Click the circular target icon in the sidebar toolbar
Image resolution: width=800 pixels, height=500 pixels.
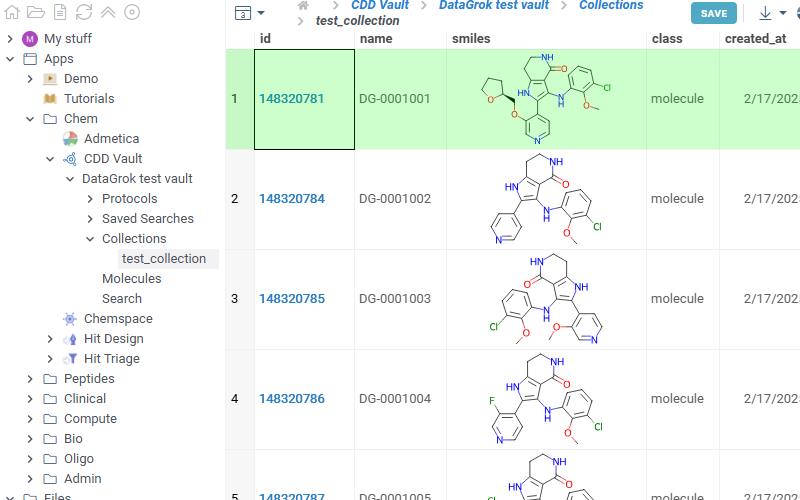point(132,12)
